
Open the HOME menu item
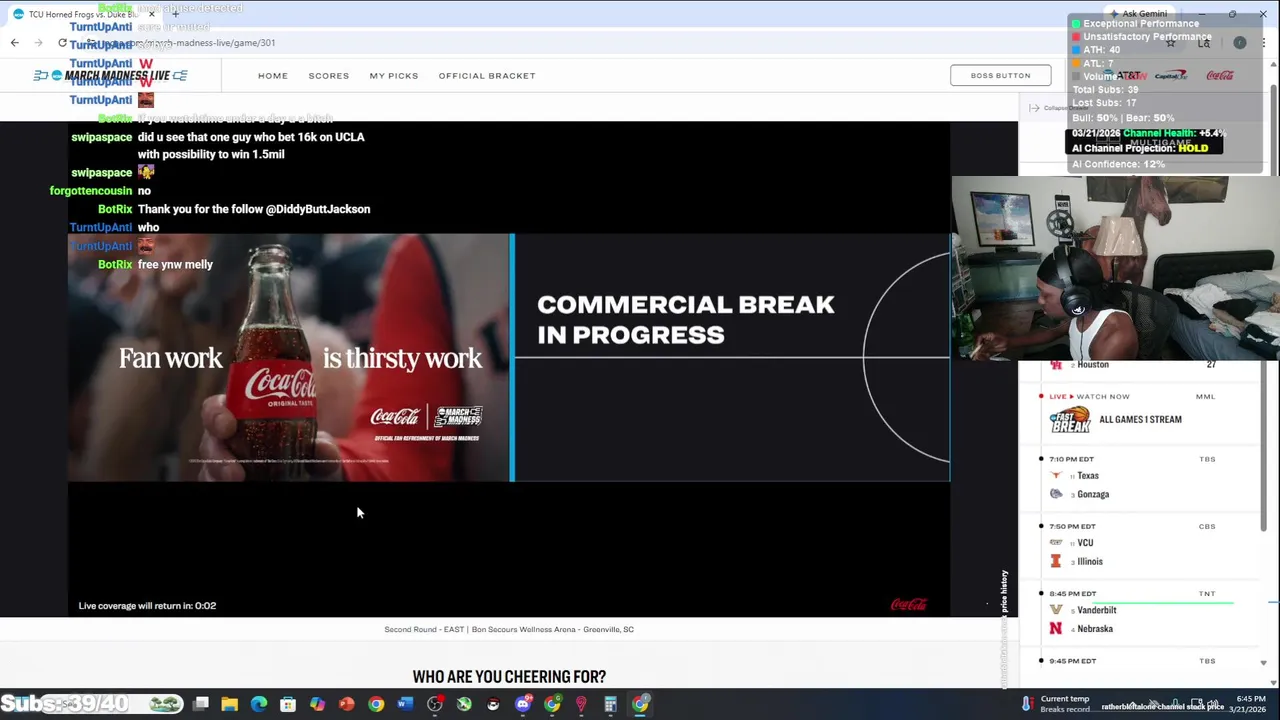coord(273,76)
